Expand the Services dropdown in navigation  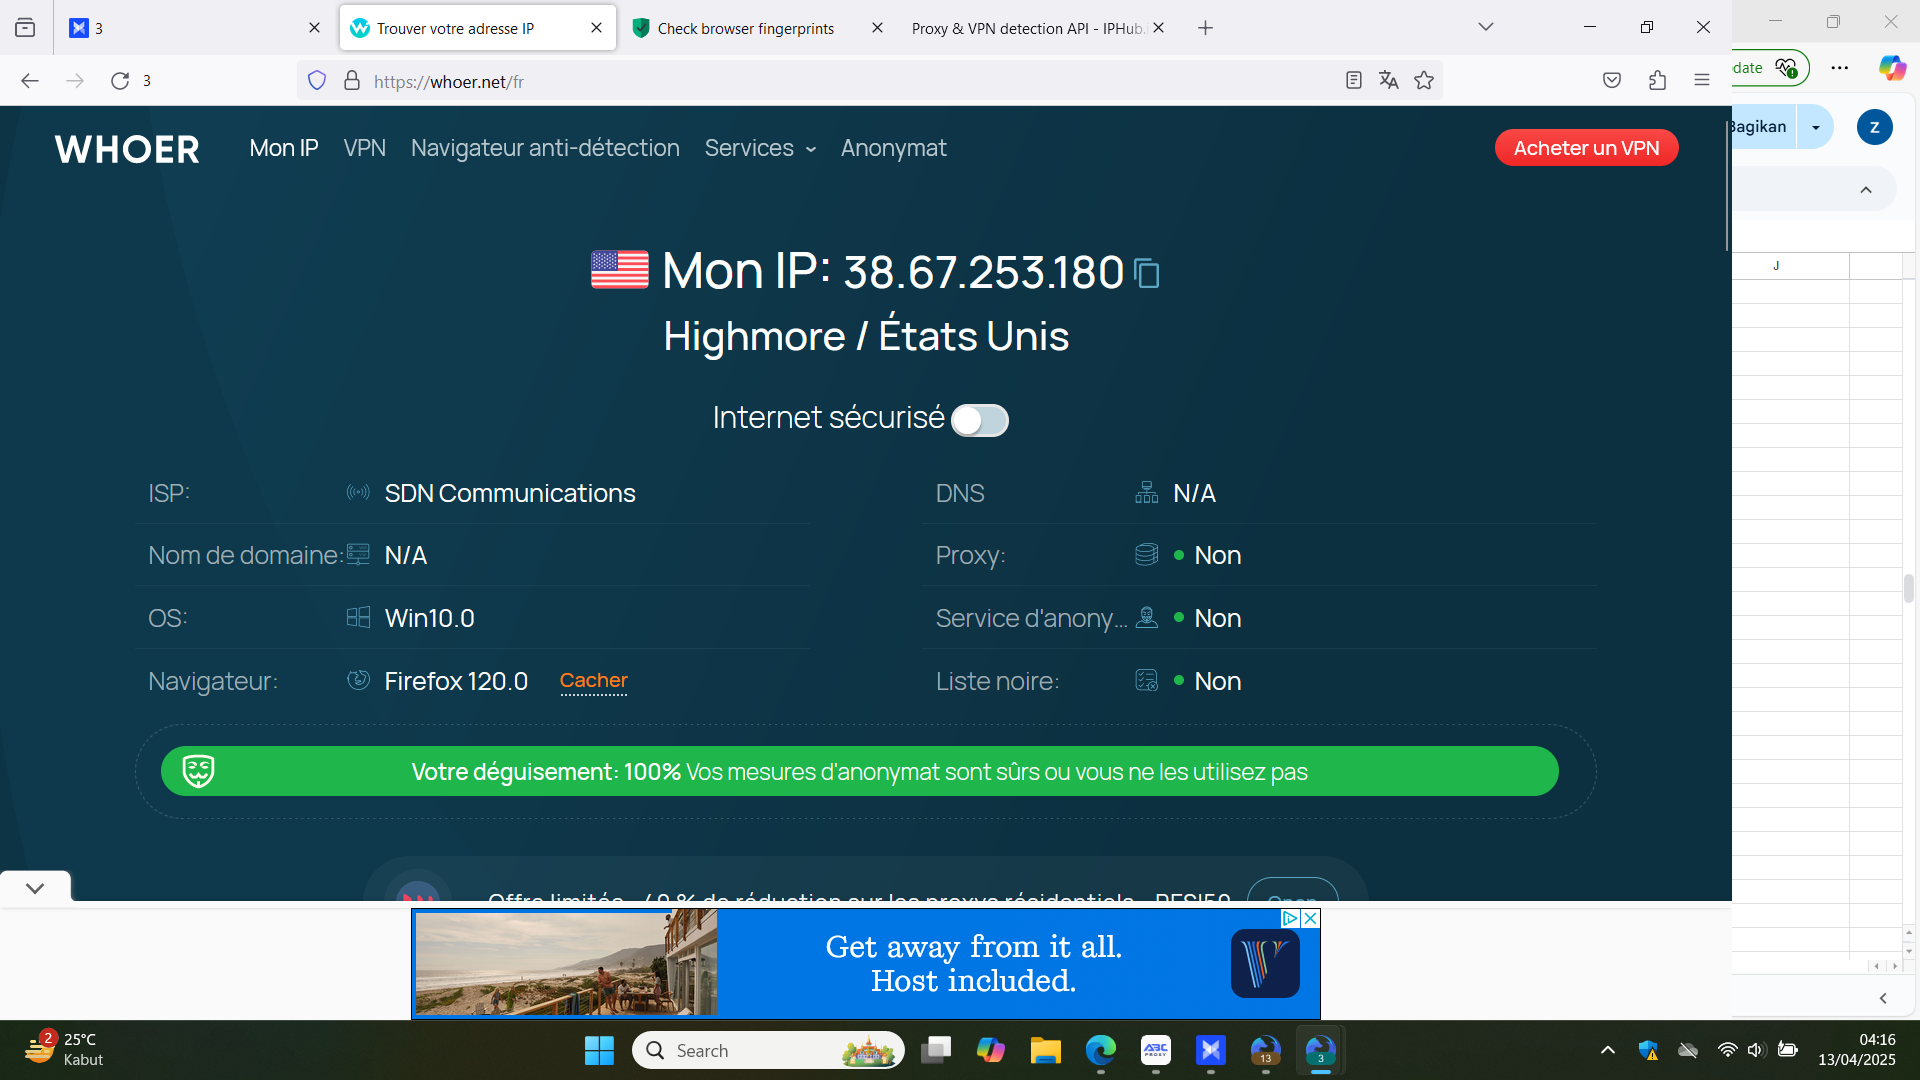[x=760, y=148]
